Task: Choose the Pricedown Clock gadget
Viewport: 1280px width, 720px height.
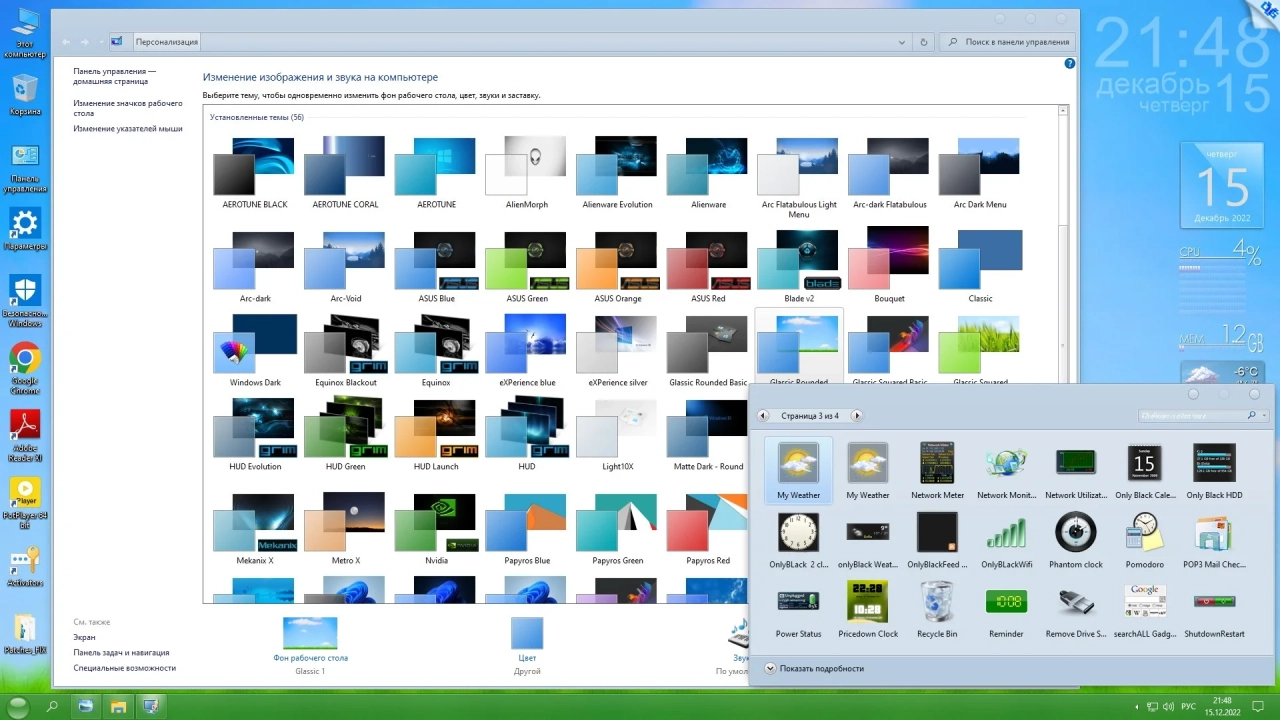Action: [x=867, y=610]
